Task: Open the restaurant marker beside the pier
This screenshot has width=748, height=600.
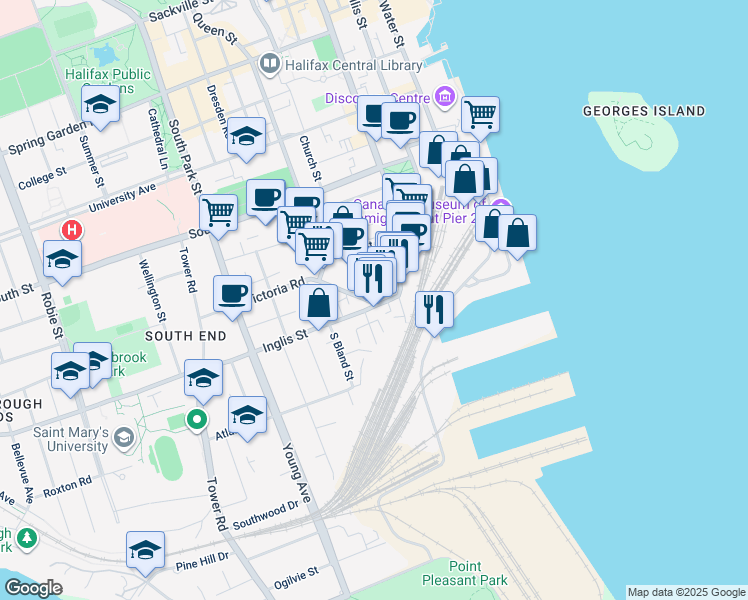Action: pyautogui.click(x=434, y=309)
